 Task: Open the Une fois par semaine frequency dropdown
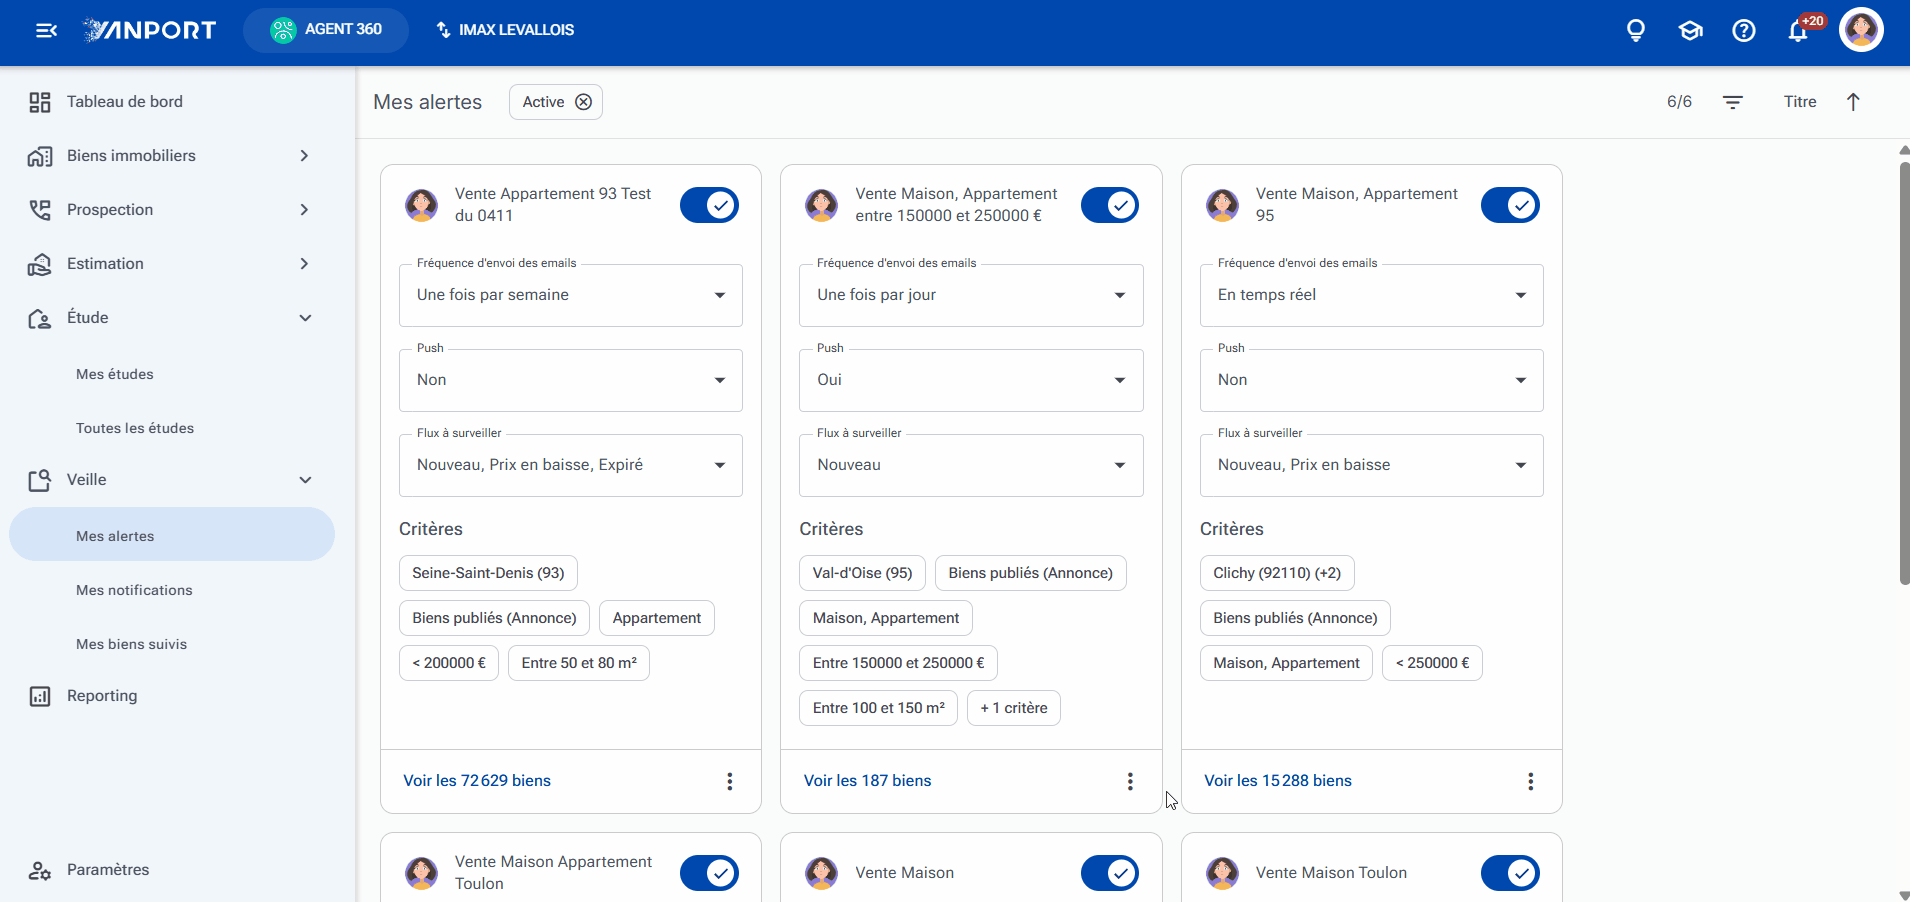tap(571, 295)
